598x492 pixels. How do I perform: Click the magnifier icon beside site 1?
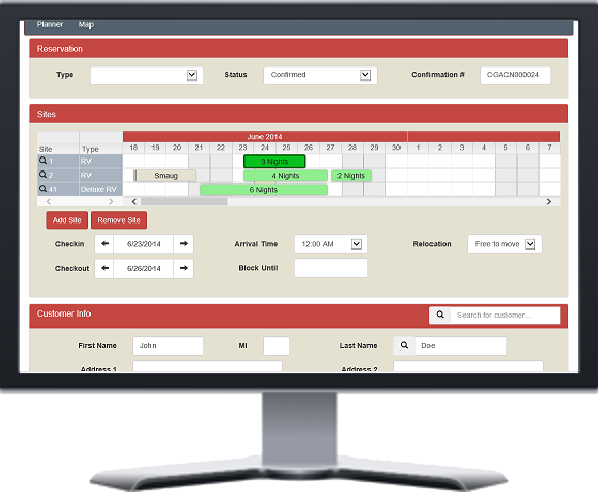[43, 161]
